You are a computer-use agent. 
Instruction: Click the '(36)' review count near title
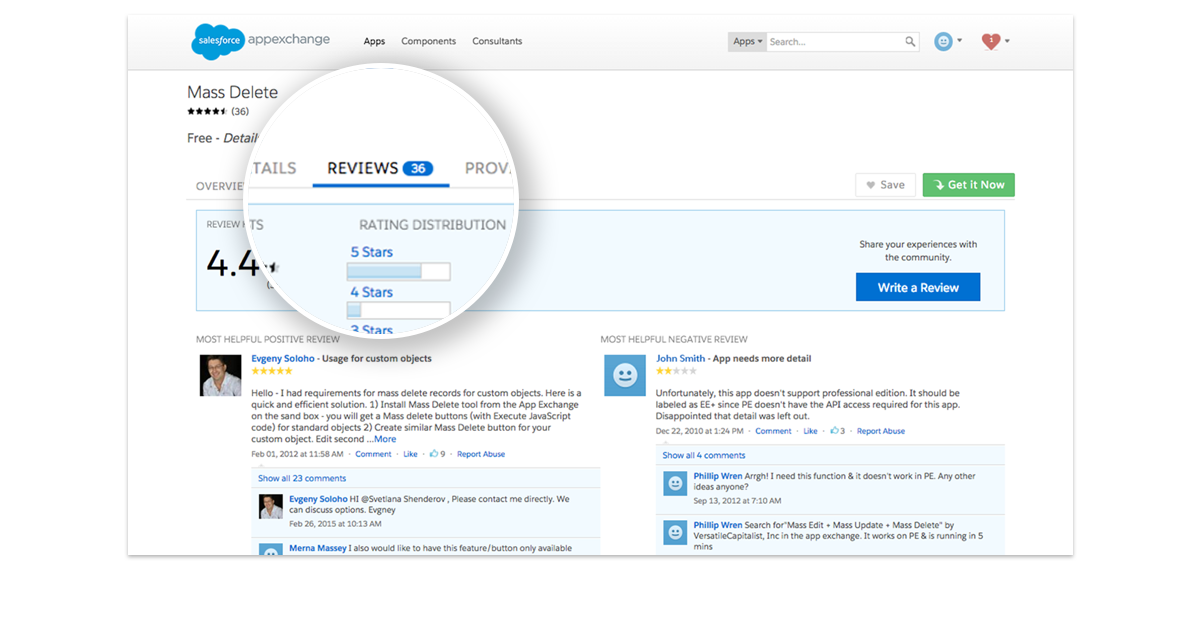240,111
